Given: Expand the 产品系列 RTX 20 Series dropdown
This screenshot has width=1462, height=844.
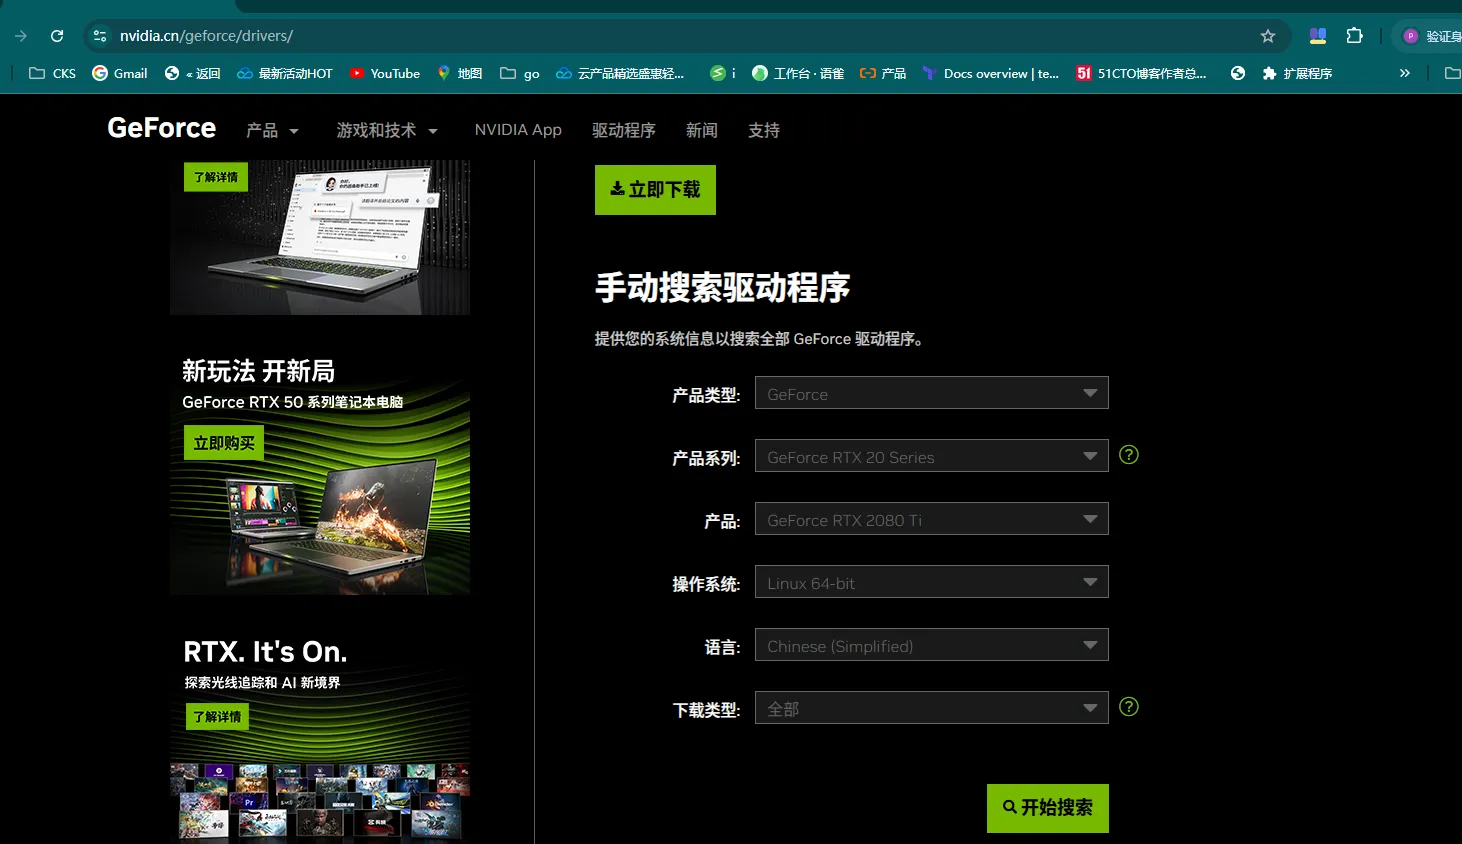Looking at the screenshot, I should (932, 456).
